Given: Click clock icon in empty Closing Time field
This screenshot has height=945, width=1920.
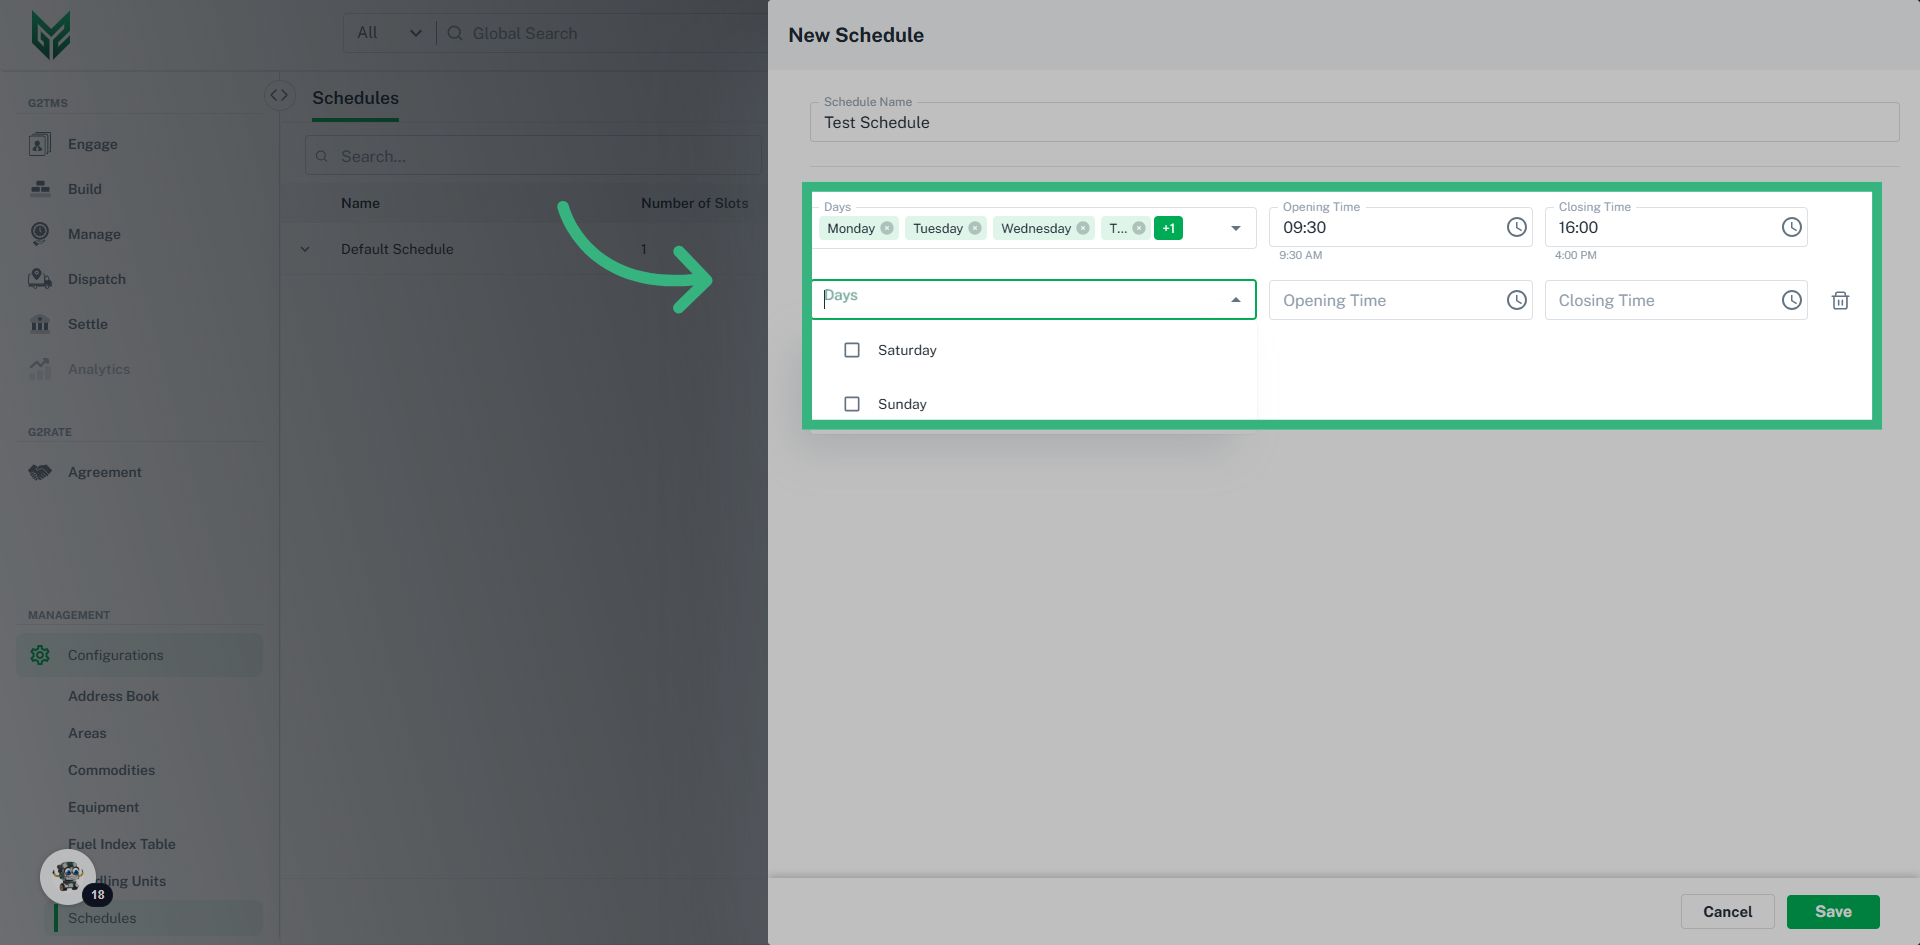Looking at the screenshot, I should pyautogui.click(x=1791, y=300).
